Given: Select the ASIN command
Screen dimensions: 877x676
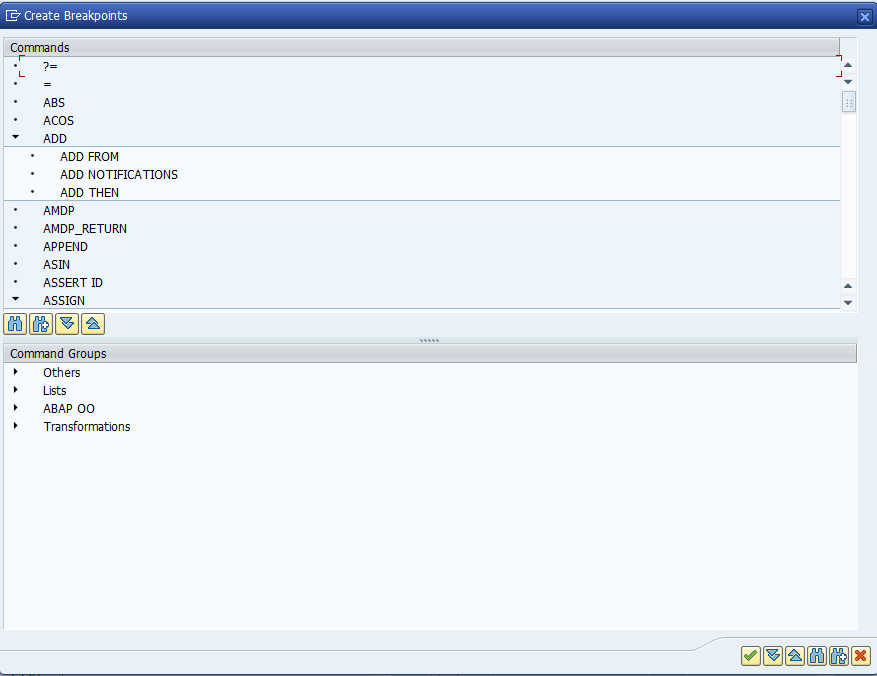Looking at the screenshot, I should 56,264.
